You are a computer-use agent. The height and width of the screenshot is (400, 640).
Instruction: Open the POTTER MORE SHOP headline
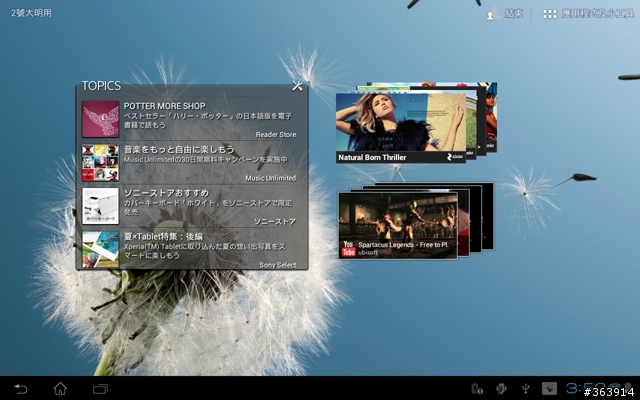[x=164, y=106]
